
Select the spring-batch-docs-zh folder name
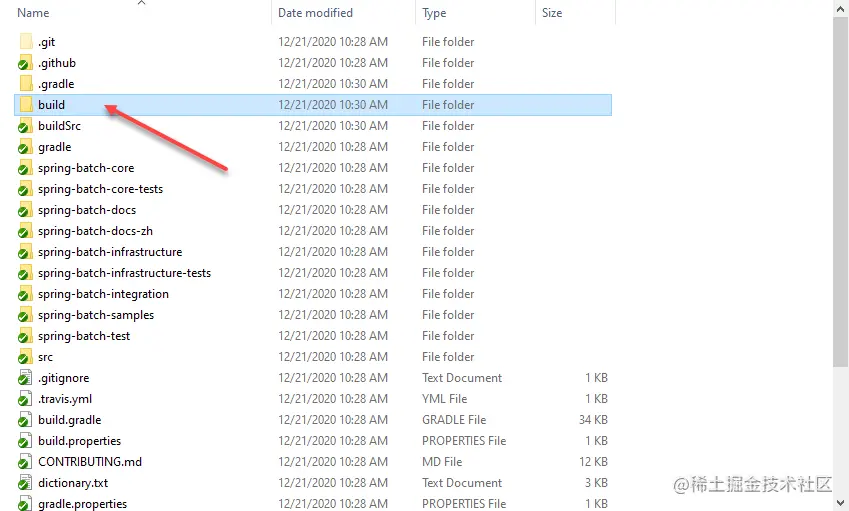click(95, 231)
